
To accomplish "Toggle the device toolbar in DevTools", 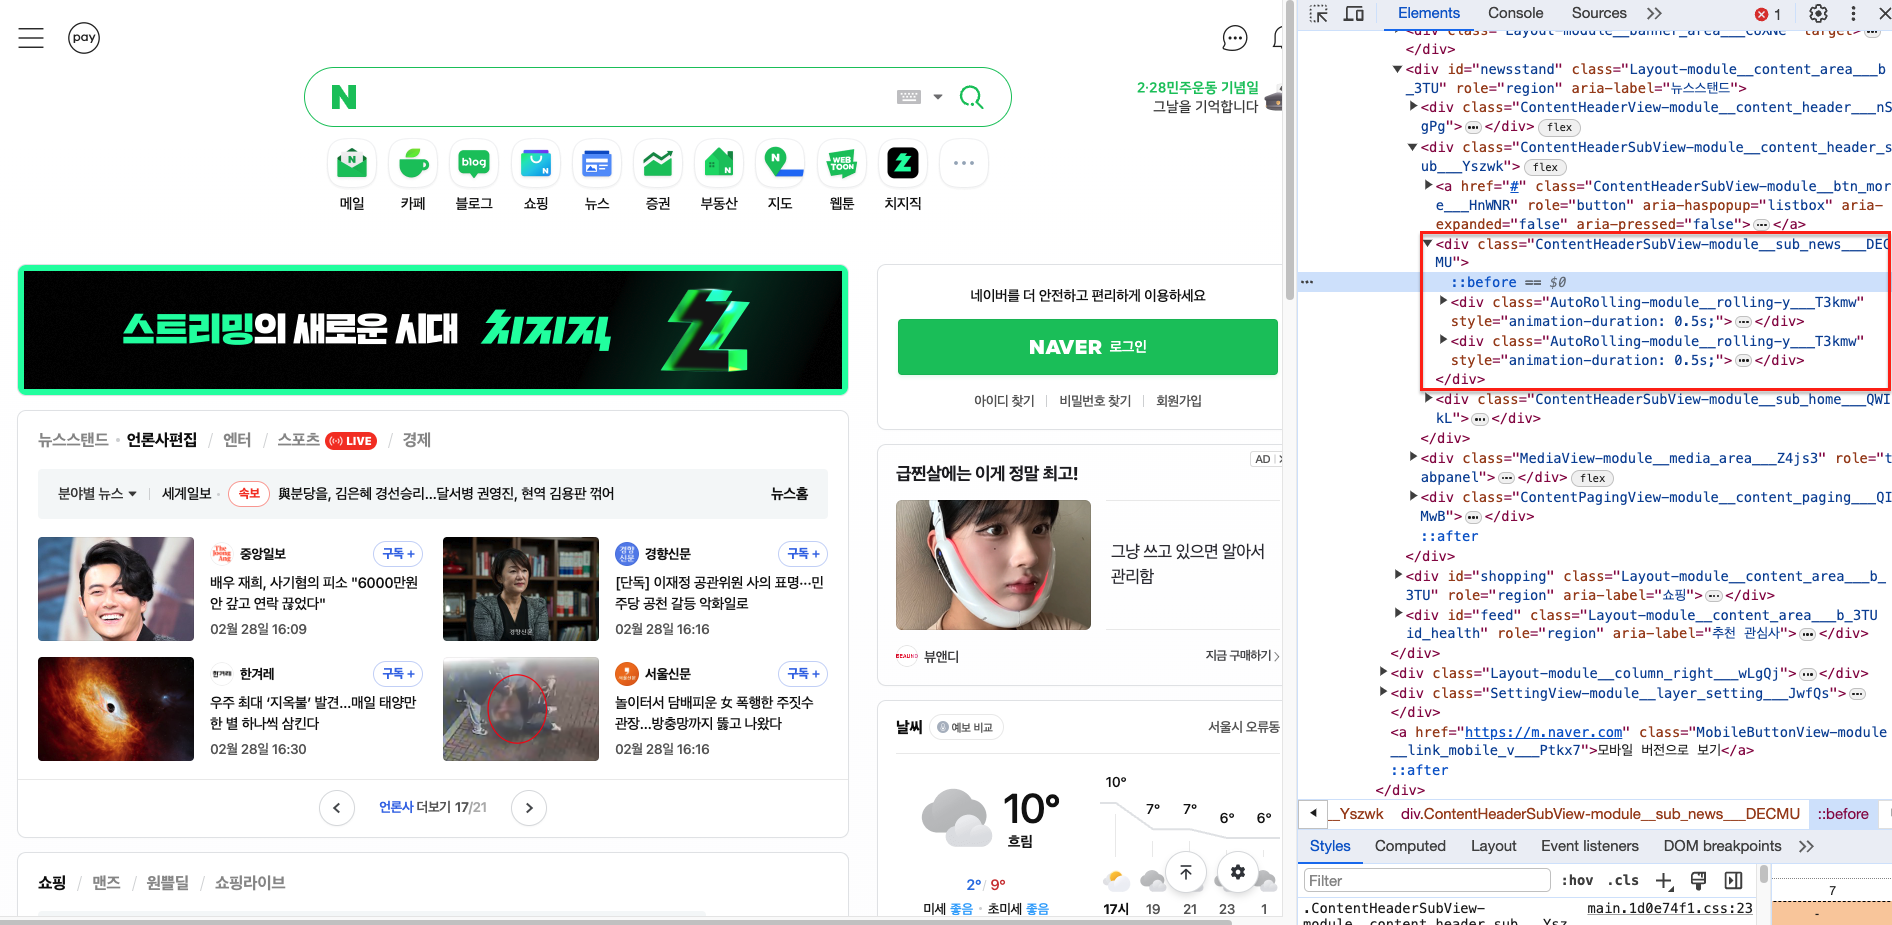I will pos(1354,13).
